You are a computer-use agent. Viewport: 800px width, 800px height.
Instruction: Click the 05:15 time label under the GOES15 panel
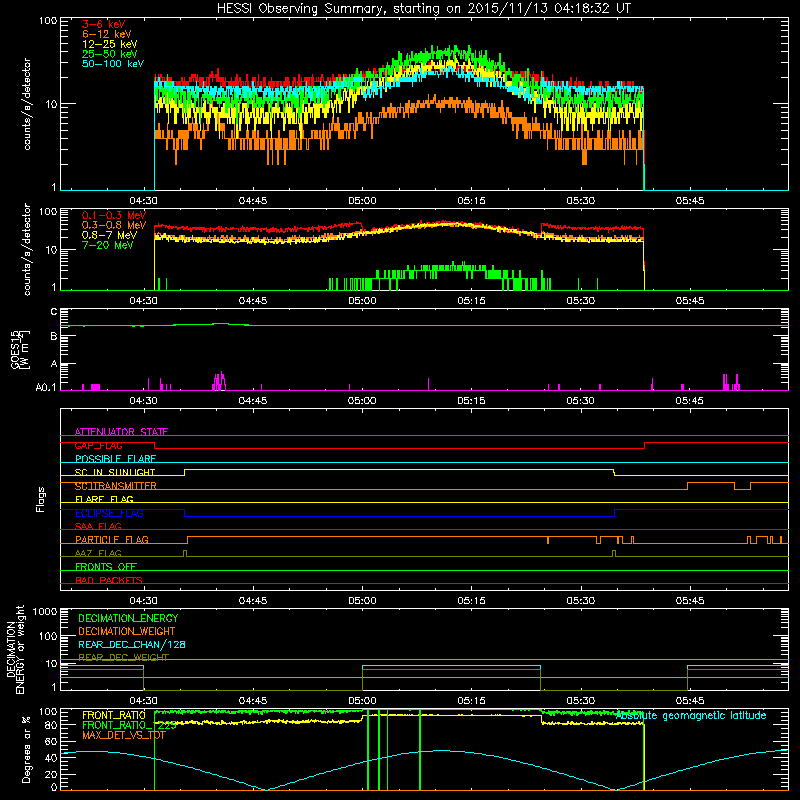click(x=471, y=401)
